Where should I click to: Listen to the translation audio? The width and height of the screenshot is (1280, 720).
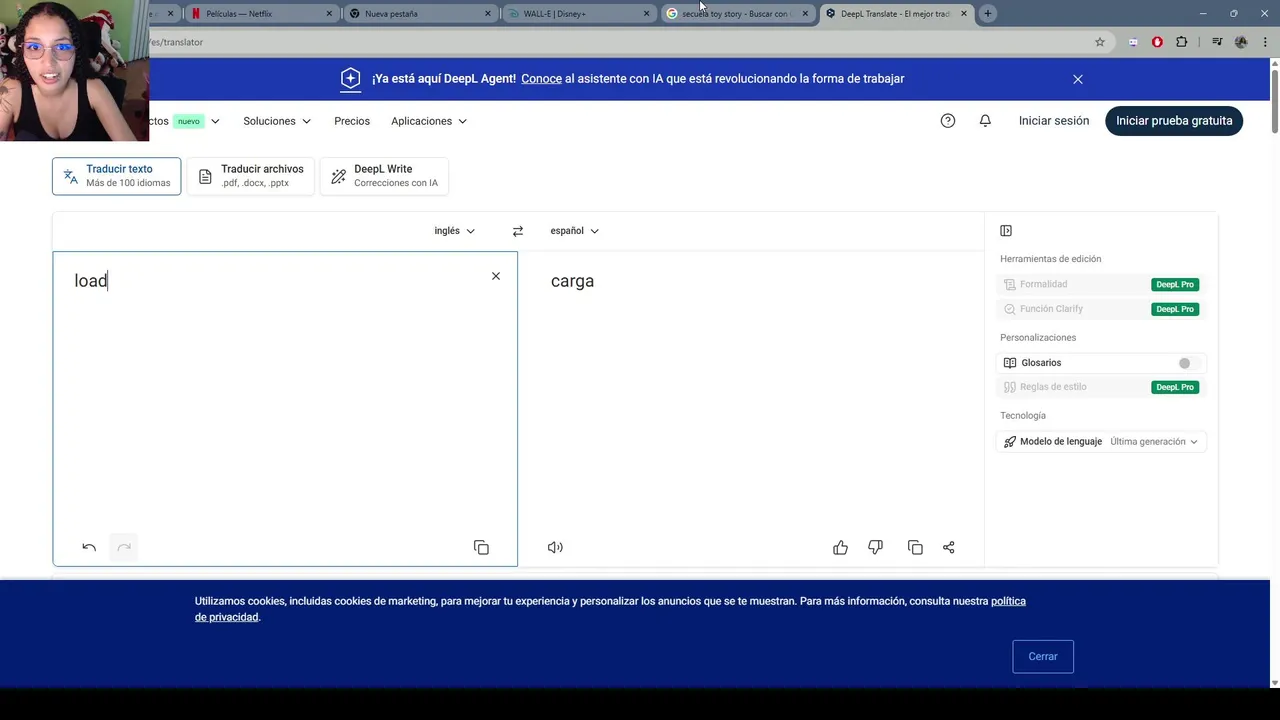click(x=555, y=547)
